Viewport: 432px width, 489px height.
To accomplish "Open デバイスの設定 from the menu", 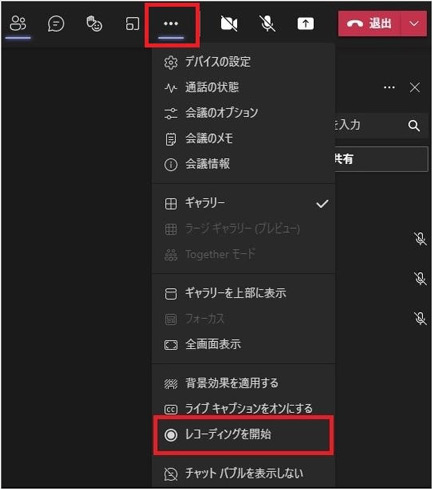I will point(243,62).
